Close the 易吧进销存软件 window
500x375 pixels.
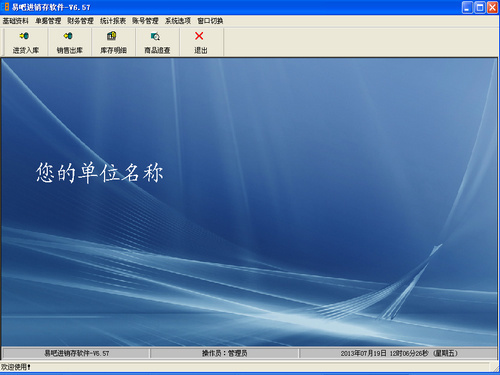pos(492,7)
